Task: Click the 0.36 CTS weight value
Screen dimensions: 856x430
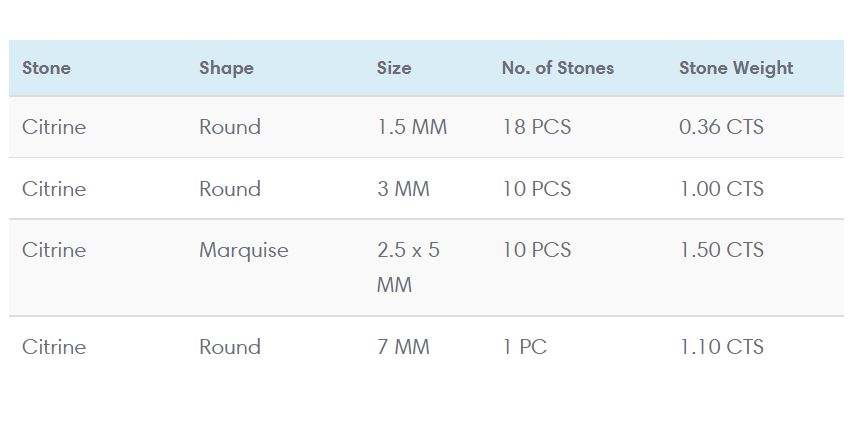Action: click(x=721, y=127)
